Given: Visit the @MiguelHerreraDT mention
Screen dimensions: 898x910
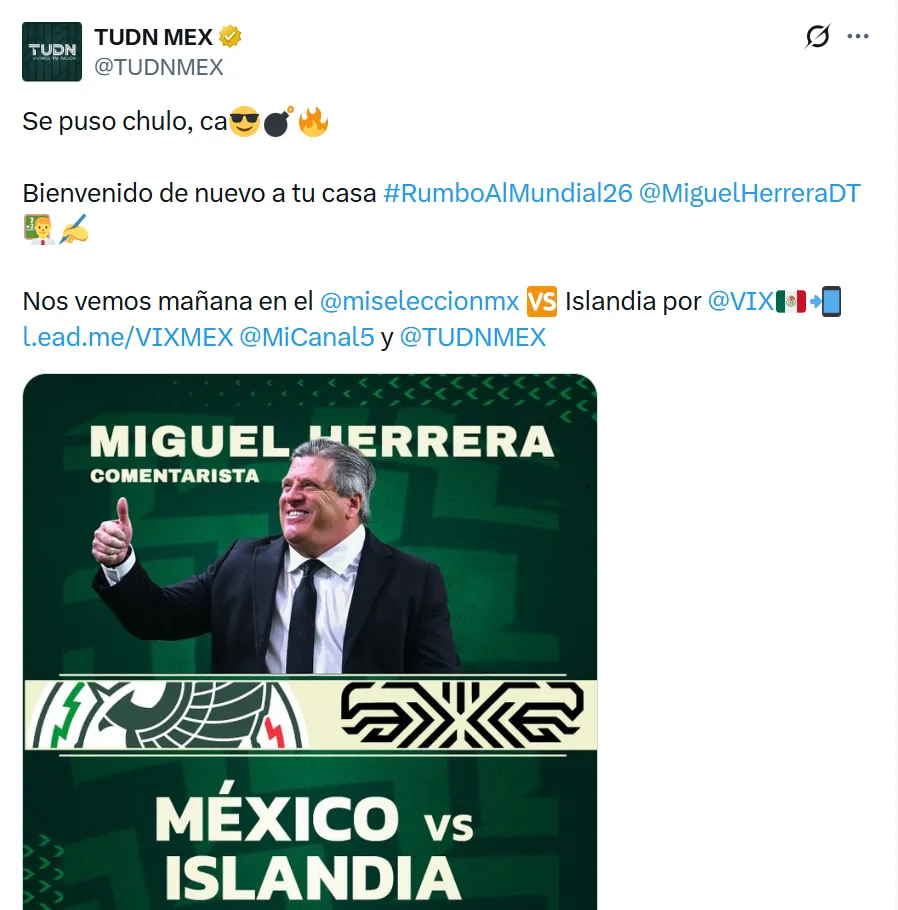Looking at the screenshot, I should (x=749, y=193).
